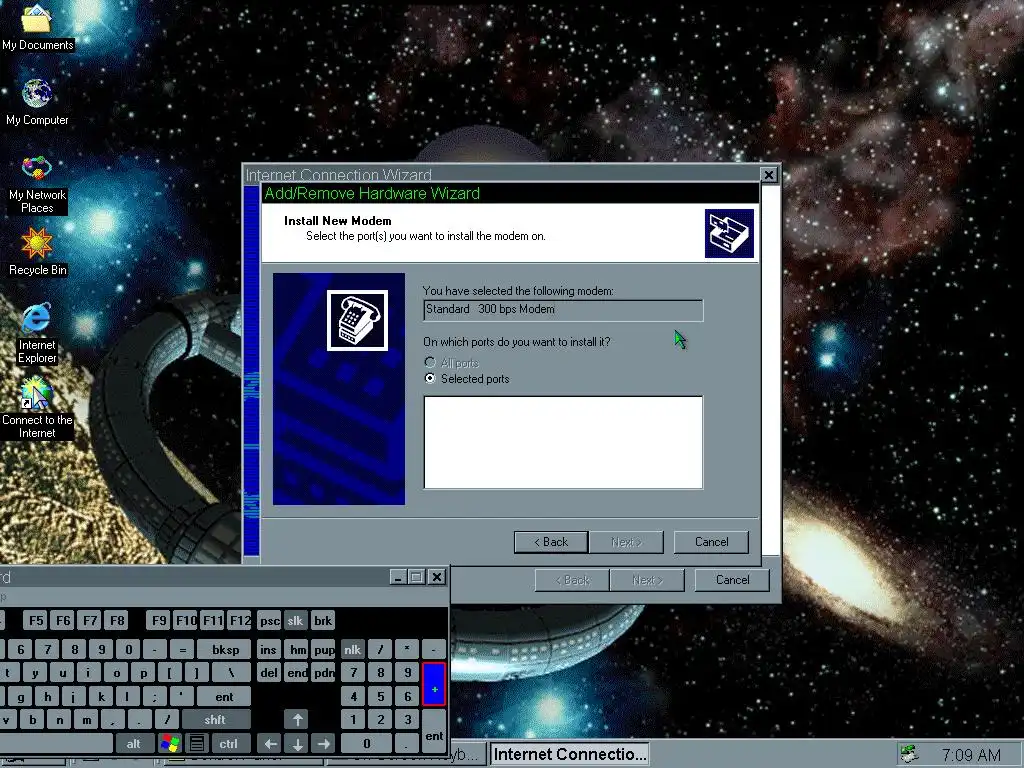1024x768 pixels.
Task: Click the Recycle Bin desktop icon
Action: click(x=37, y=252)
